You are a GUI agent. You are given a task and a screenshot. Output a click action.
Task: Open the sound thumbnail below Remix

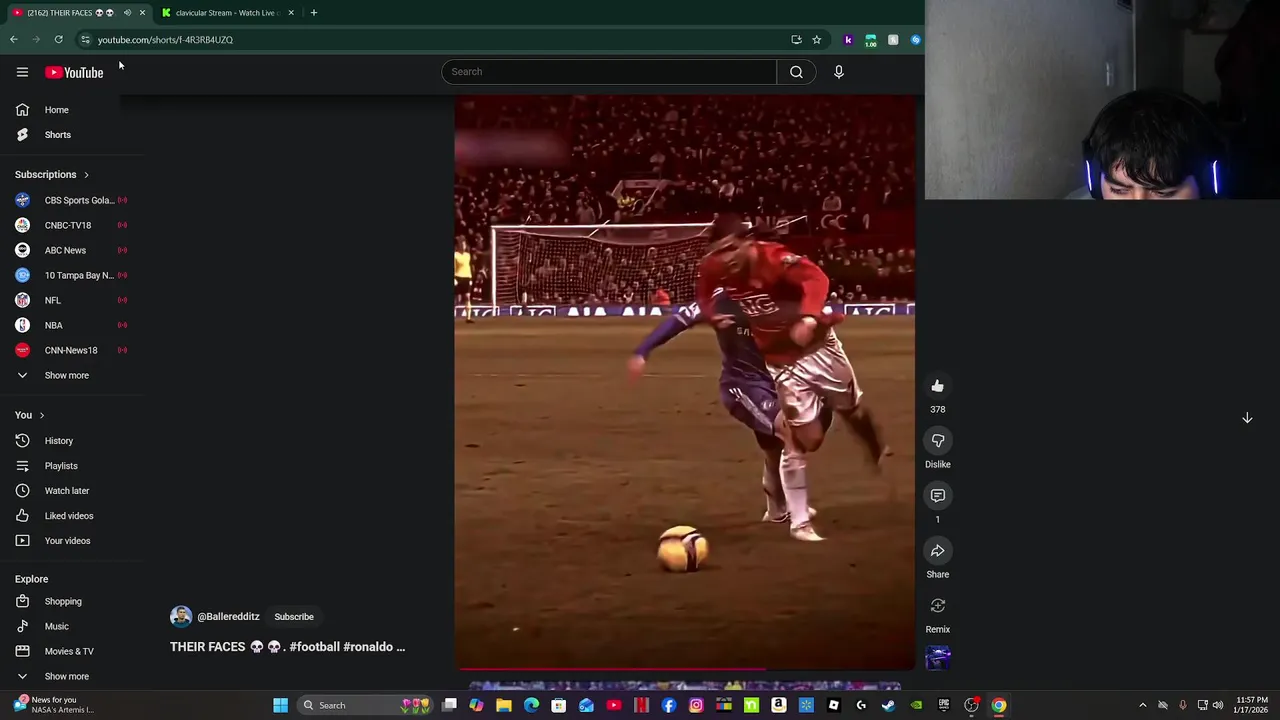click(938, 658)
